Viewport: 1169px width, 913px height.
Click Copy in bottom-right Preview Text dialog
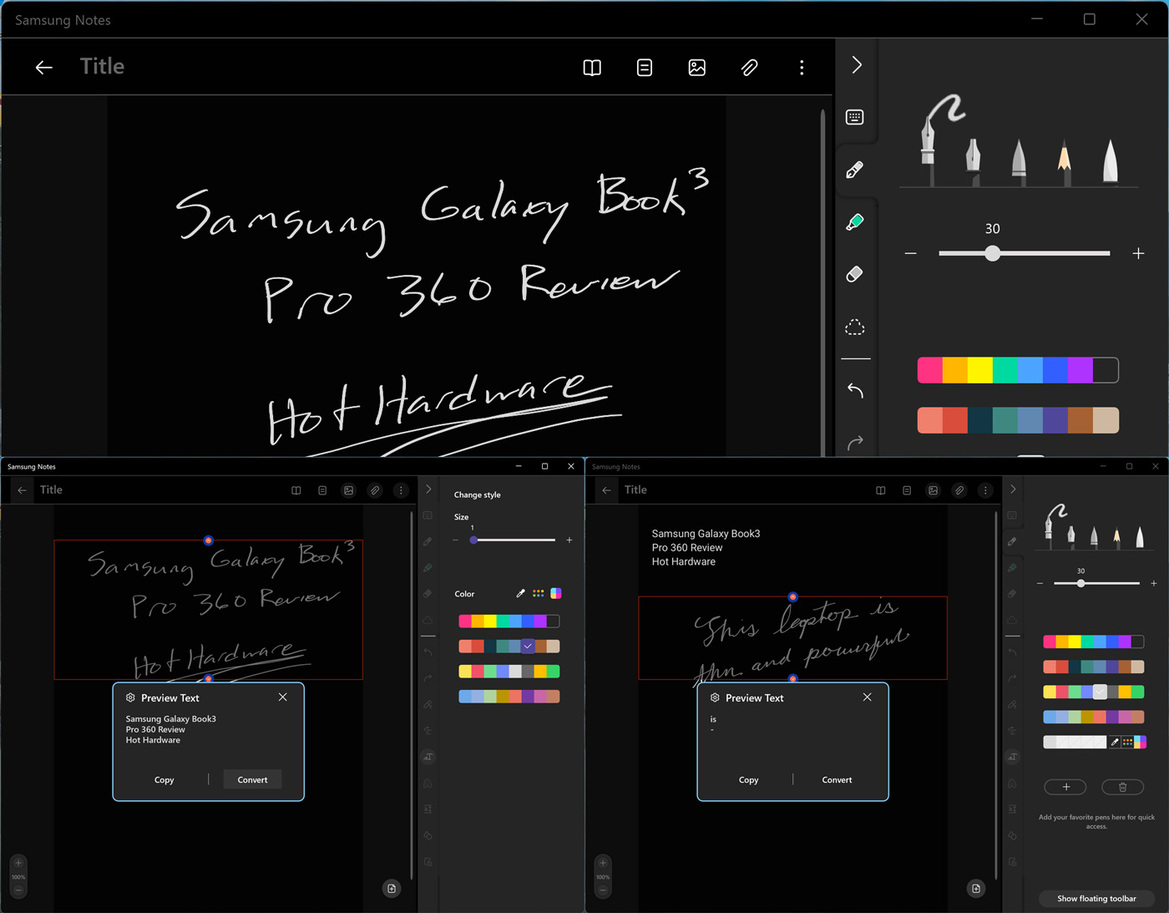pyautogui.click(x=749, y=780)
